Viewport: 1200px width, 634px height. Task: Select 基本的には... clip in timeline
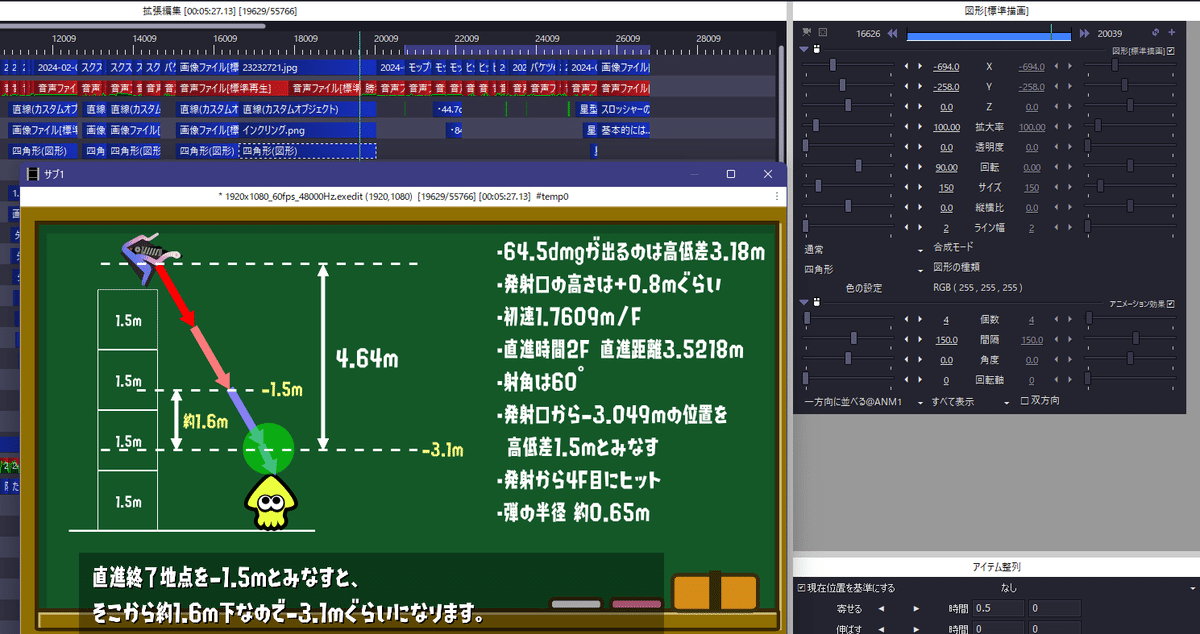(x=626, y=130)
